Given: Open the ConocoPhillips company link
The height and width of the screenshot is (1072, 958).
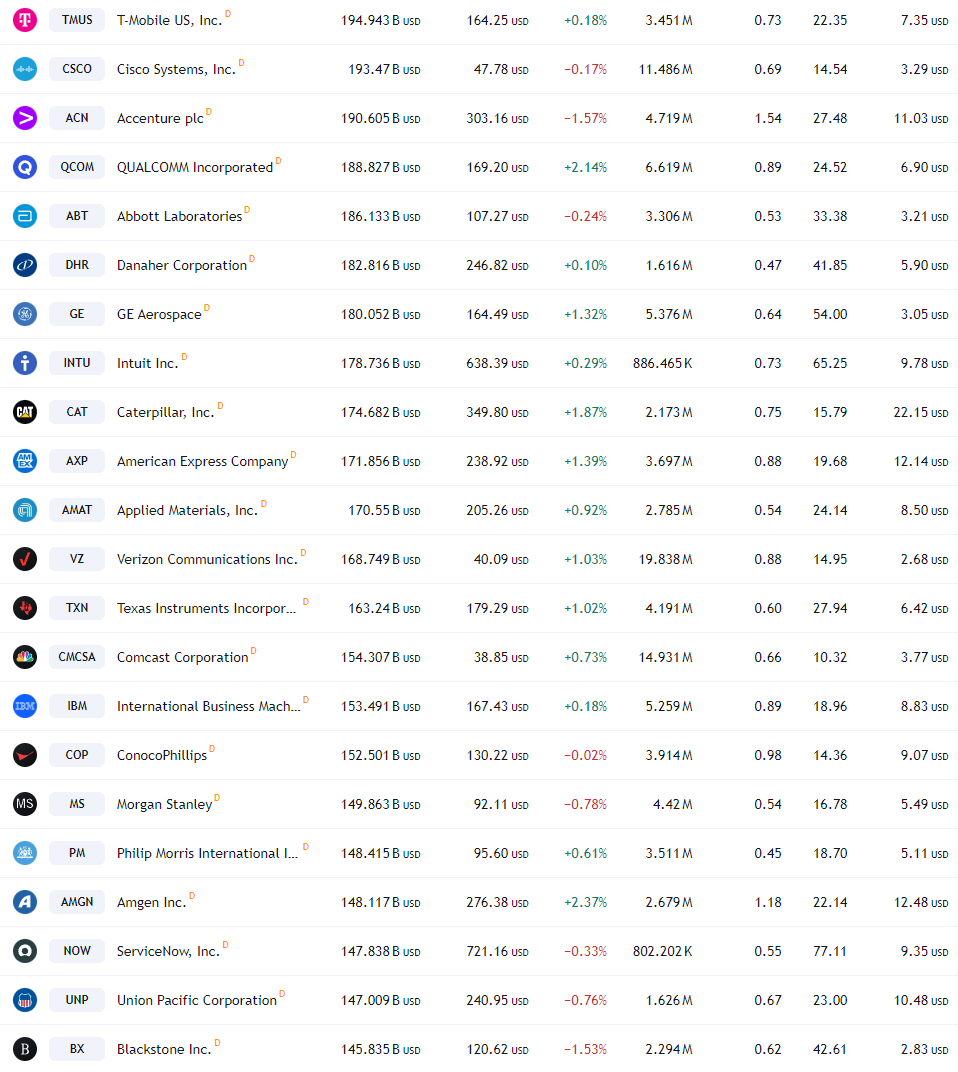Looking at the screenshot, I should click(162, 755).
